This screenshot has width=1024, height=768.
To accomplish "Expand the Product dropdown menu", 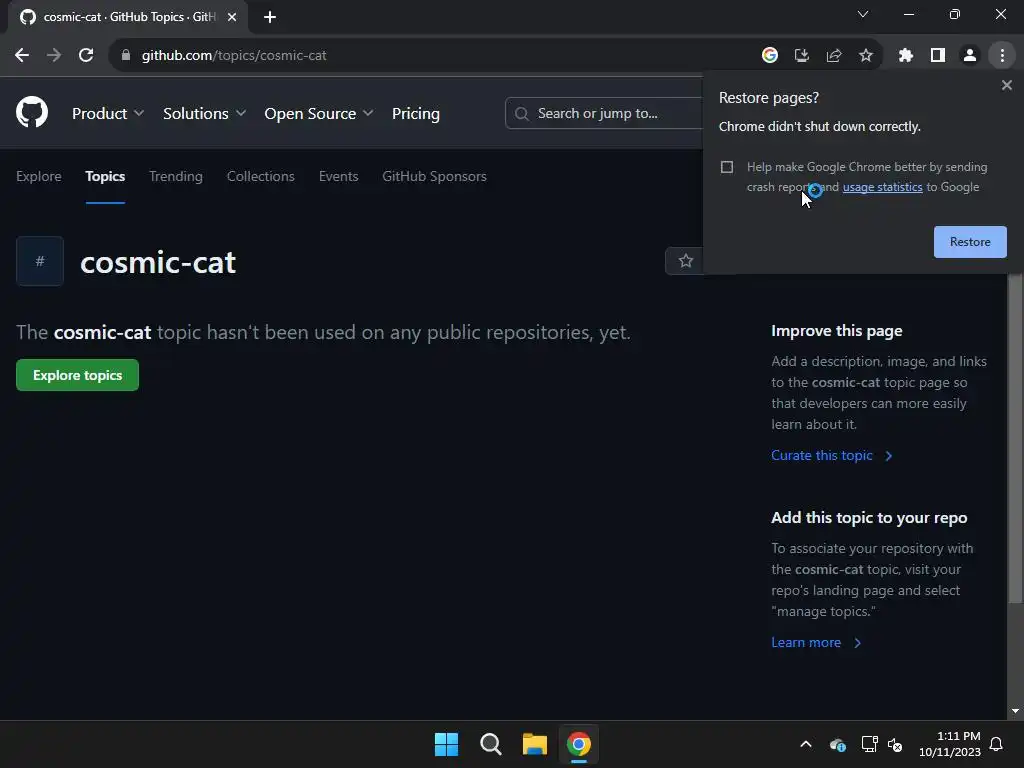I will click(x=108, y=114).
